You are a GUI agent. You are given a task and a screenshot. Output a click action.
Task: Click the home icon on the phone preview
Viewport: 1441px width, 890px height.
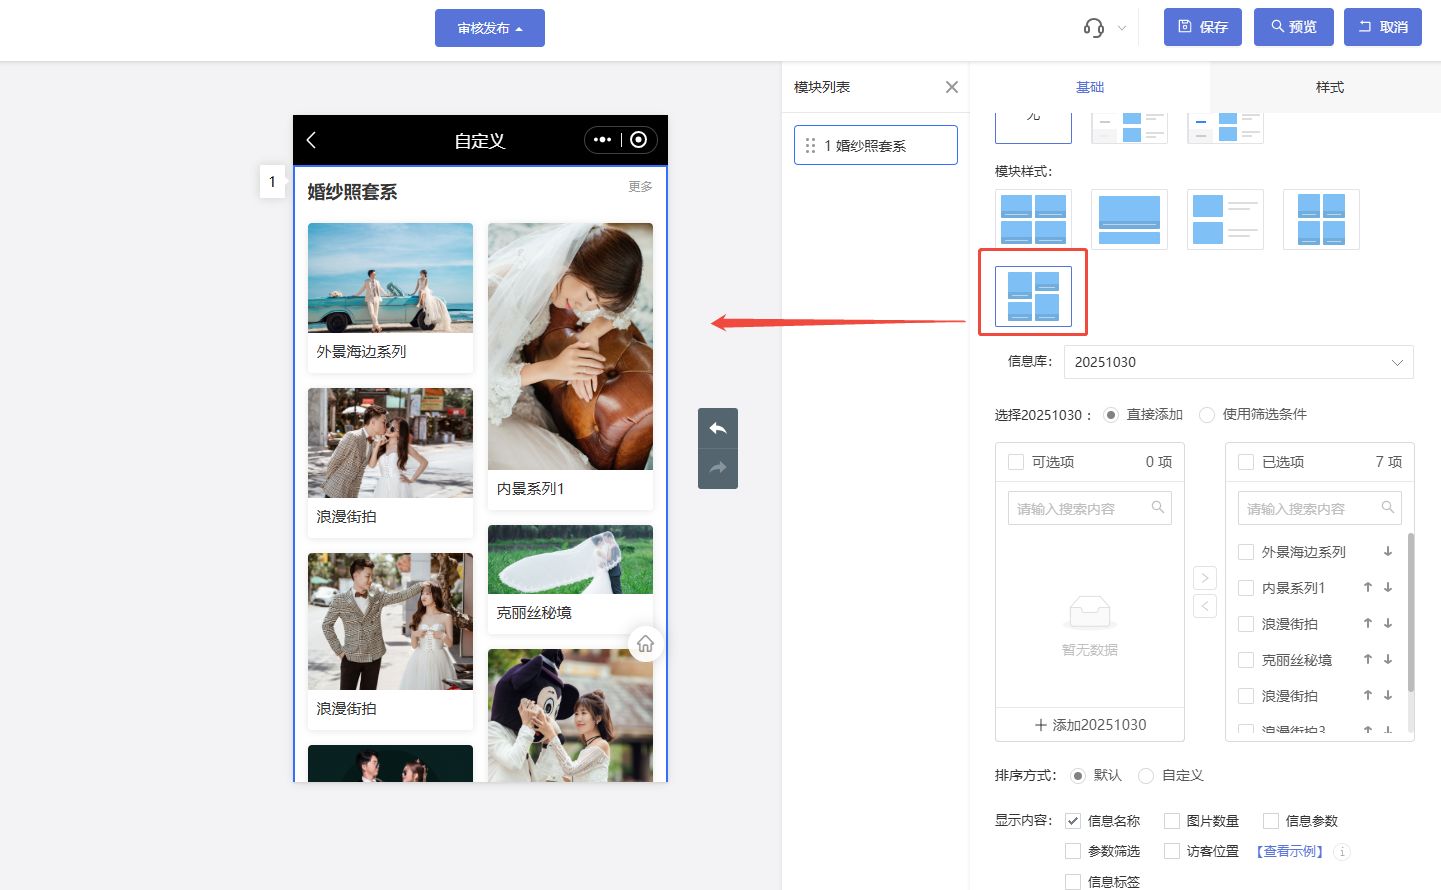645,644
